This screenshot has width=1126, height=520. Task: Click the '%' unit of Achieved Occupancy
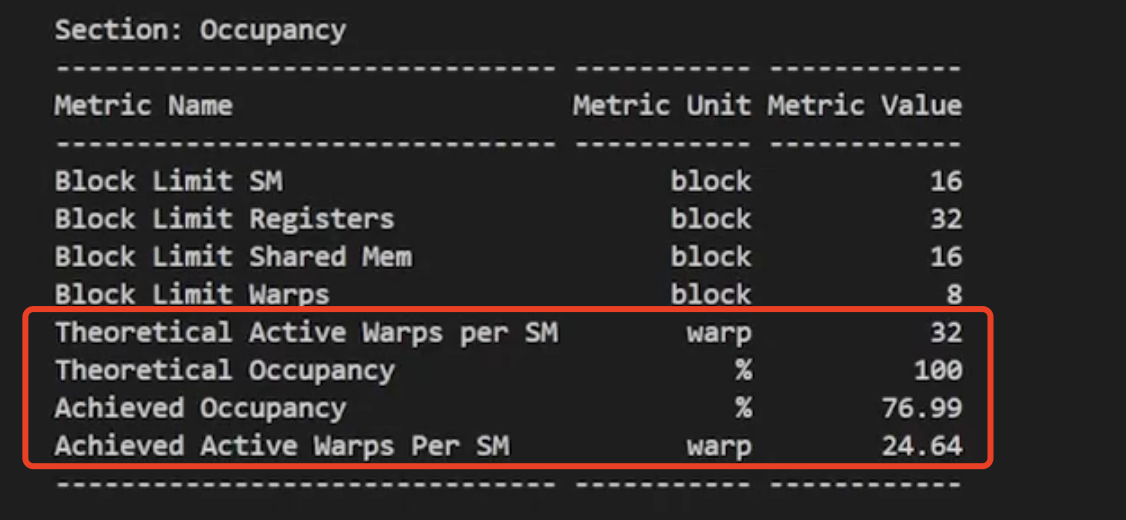pyautogui.click(x=743, y=409)
